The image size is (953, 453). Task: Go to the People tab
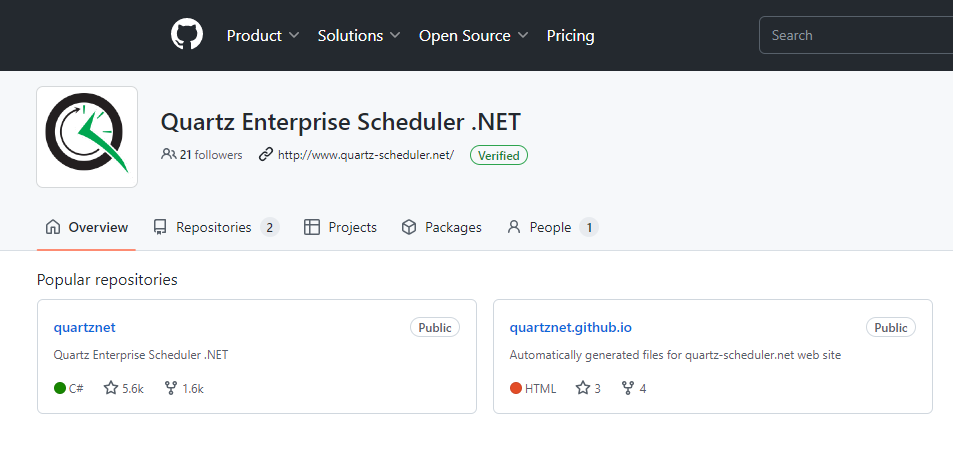click(x=550, y=227)
